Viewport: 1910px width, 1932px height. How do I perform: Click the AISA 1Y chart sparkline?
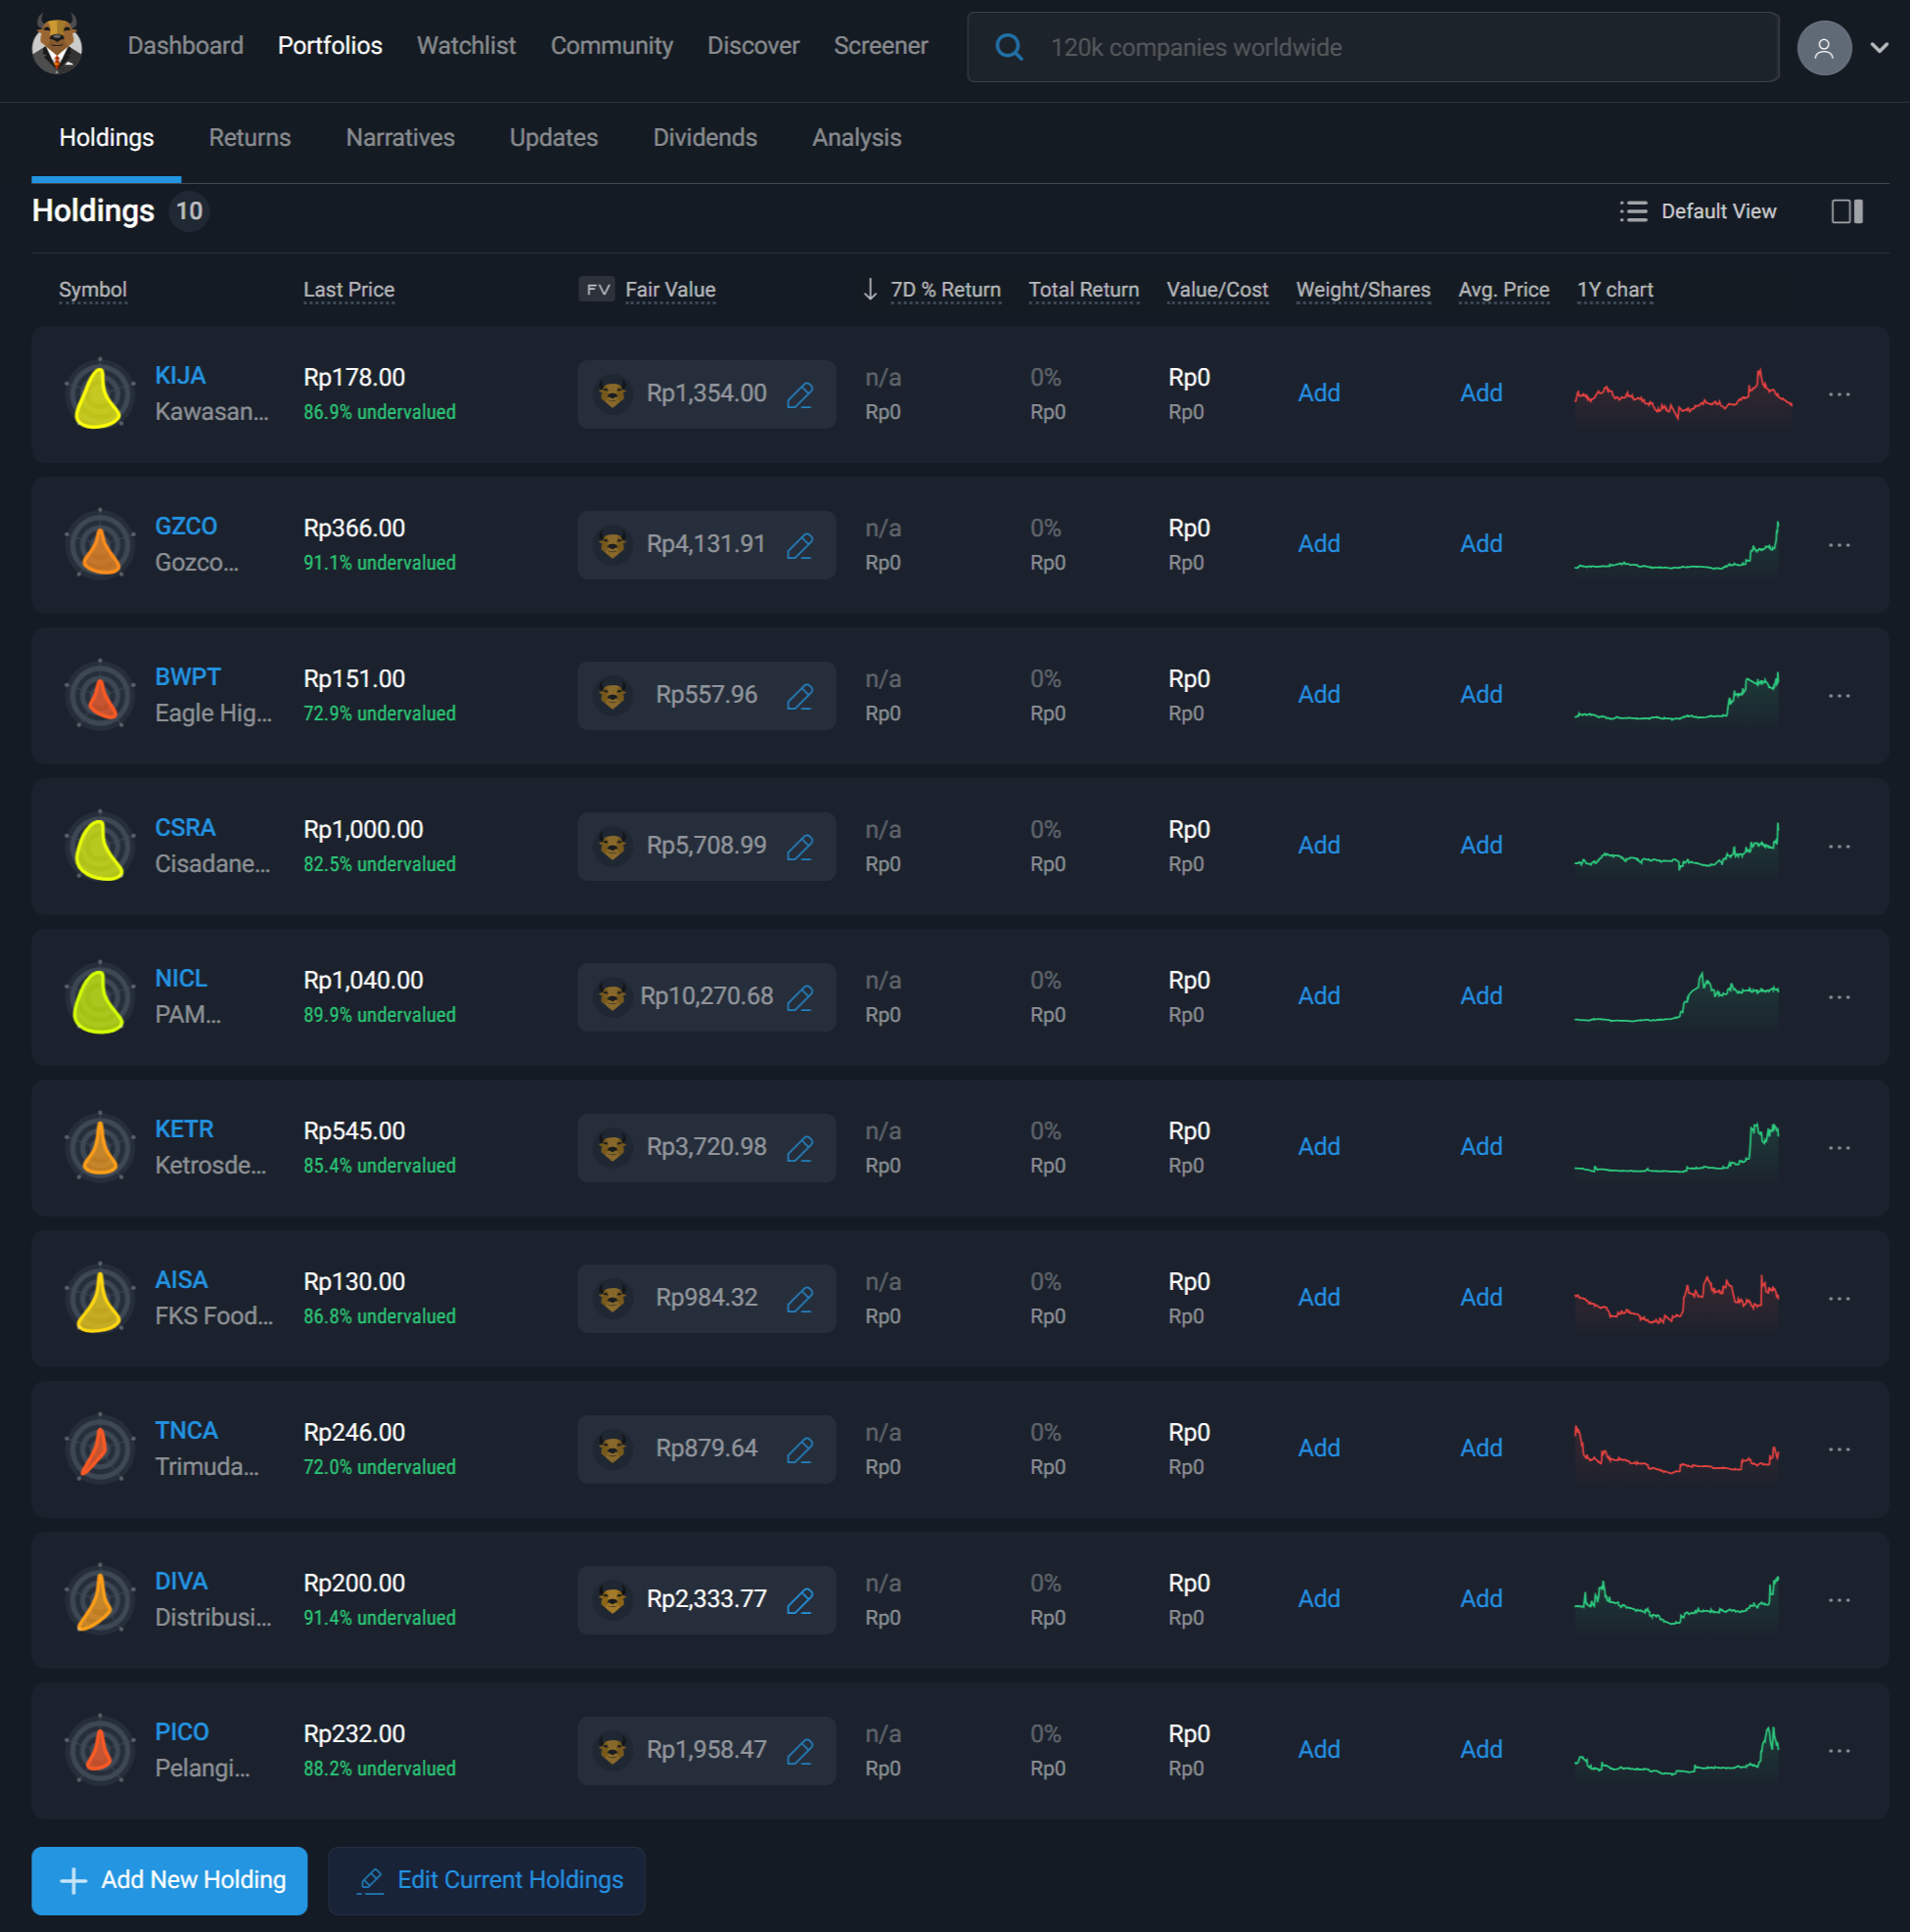1676,1298
